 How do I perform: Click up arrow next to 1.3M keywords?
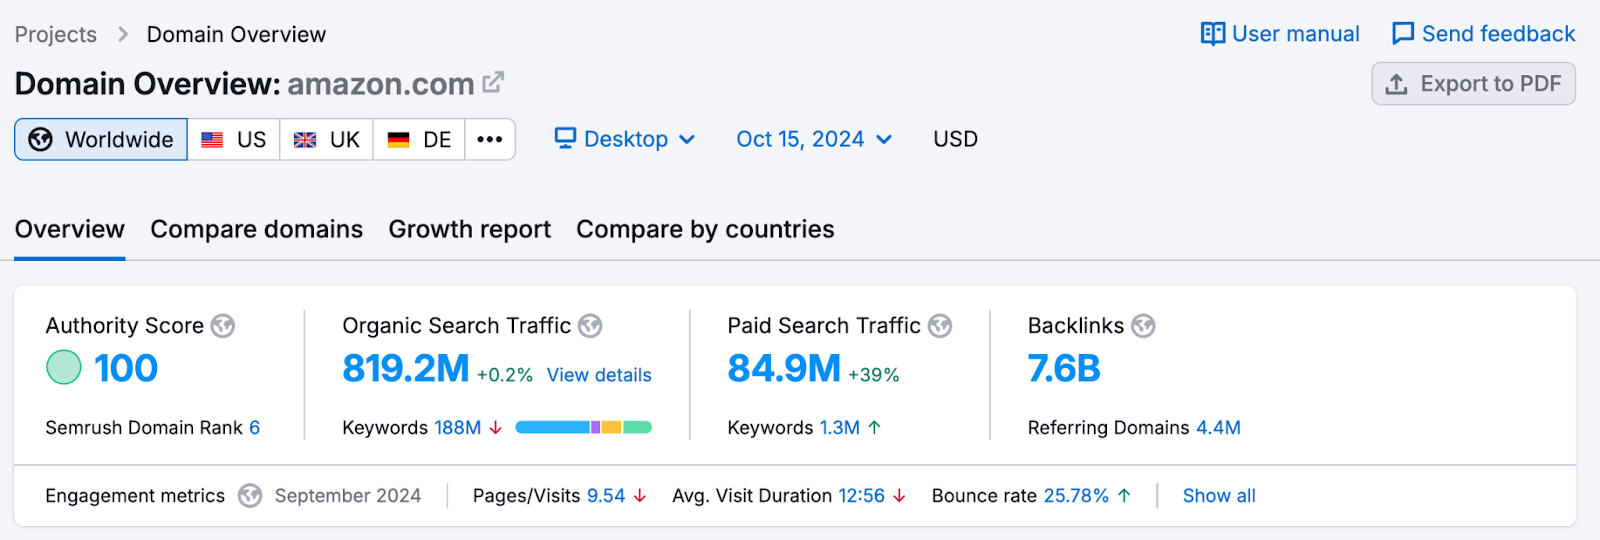tap(874, 427)
